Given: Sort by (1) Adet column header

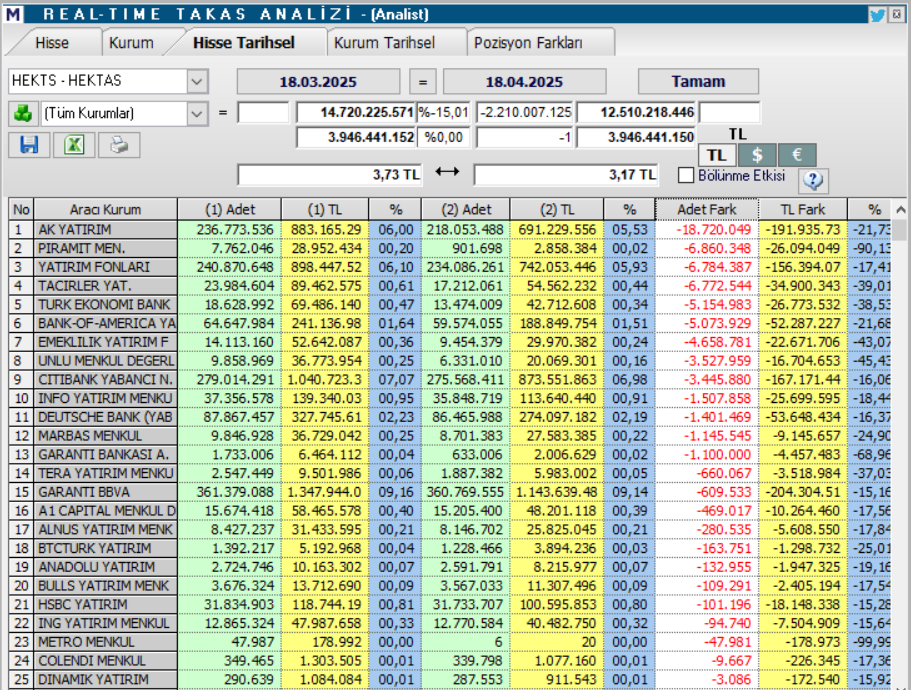Looking at the screenshot, I should (230, 210).
